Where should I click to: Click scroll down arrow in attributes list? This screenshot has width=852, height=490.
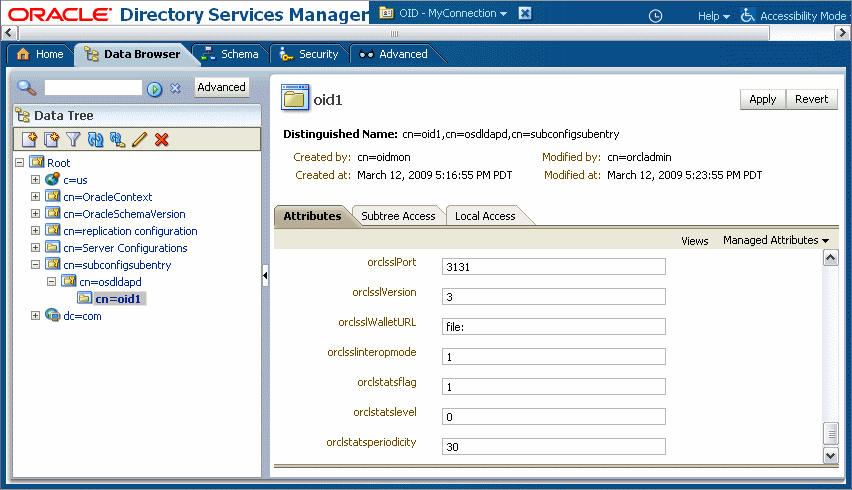point(830,456)
